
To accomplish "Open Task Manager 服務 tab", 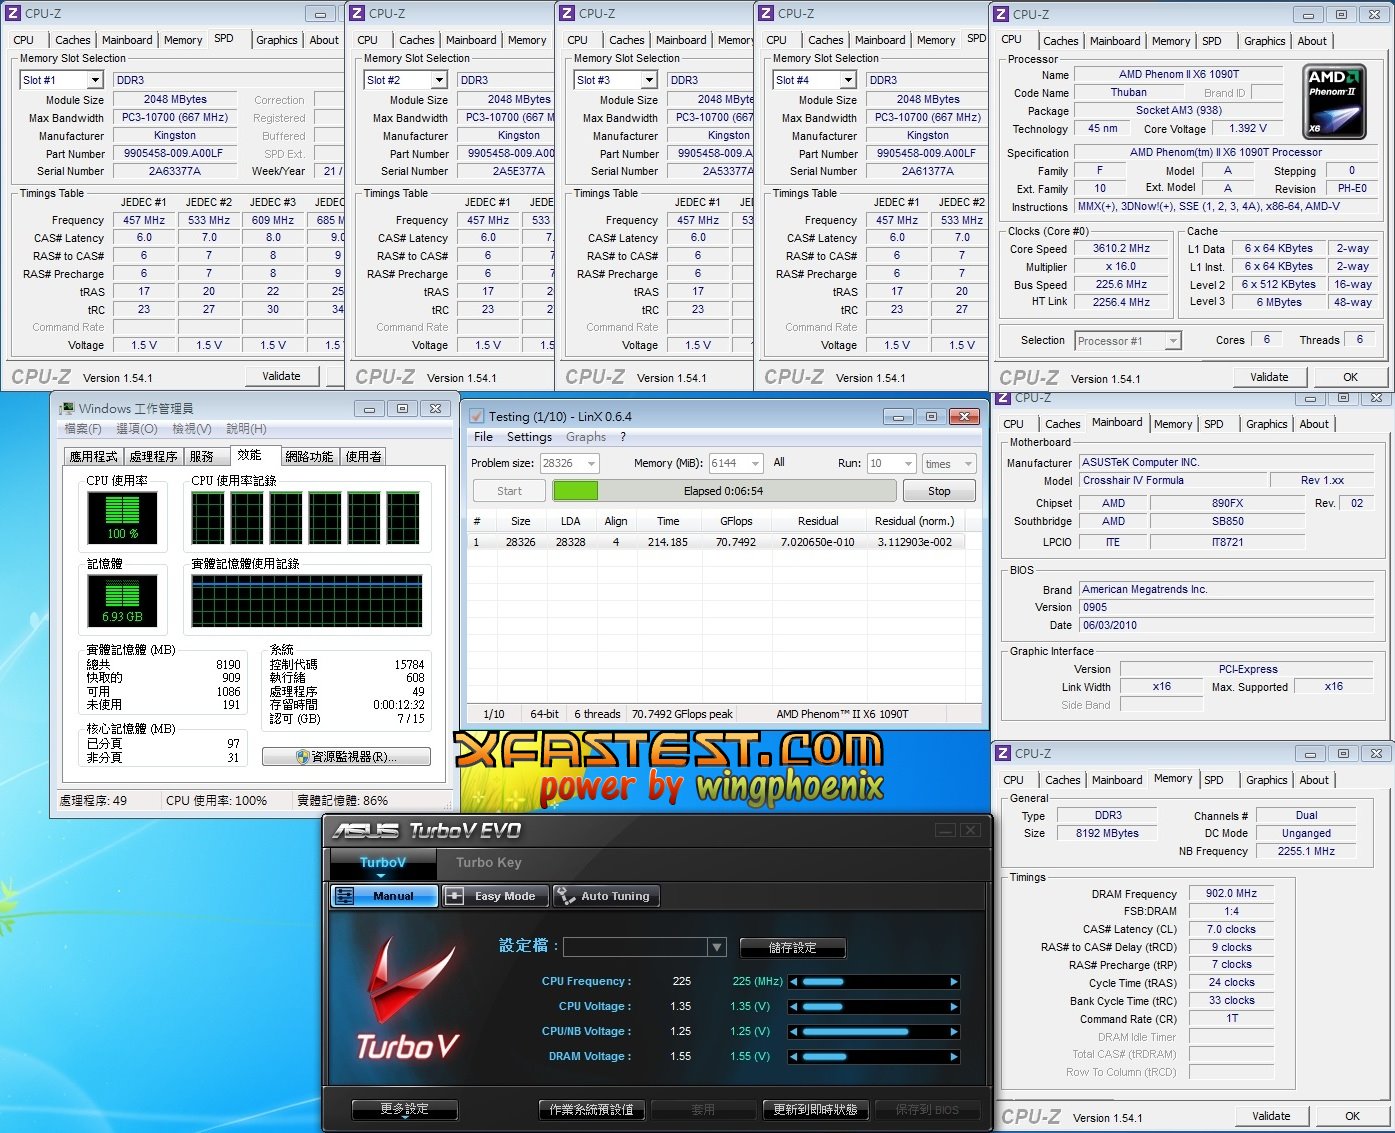I will (x=202, y=456).
